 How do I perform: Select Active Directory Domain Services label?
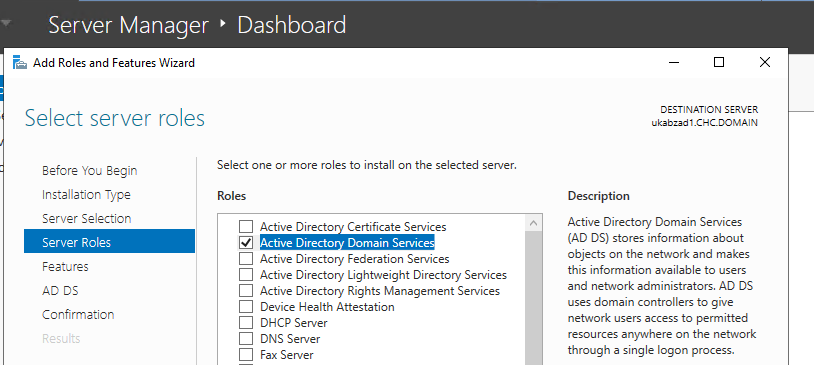(x=347, y=242)
